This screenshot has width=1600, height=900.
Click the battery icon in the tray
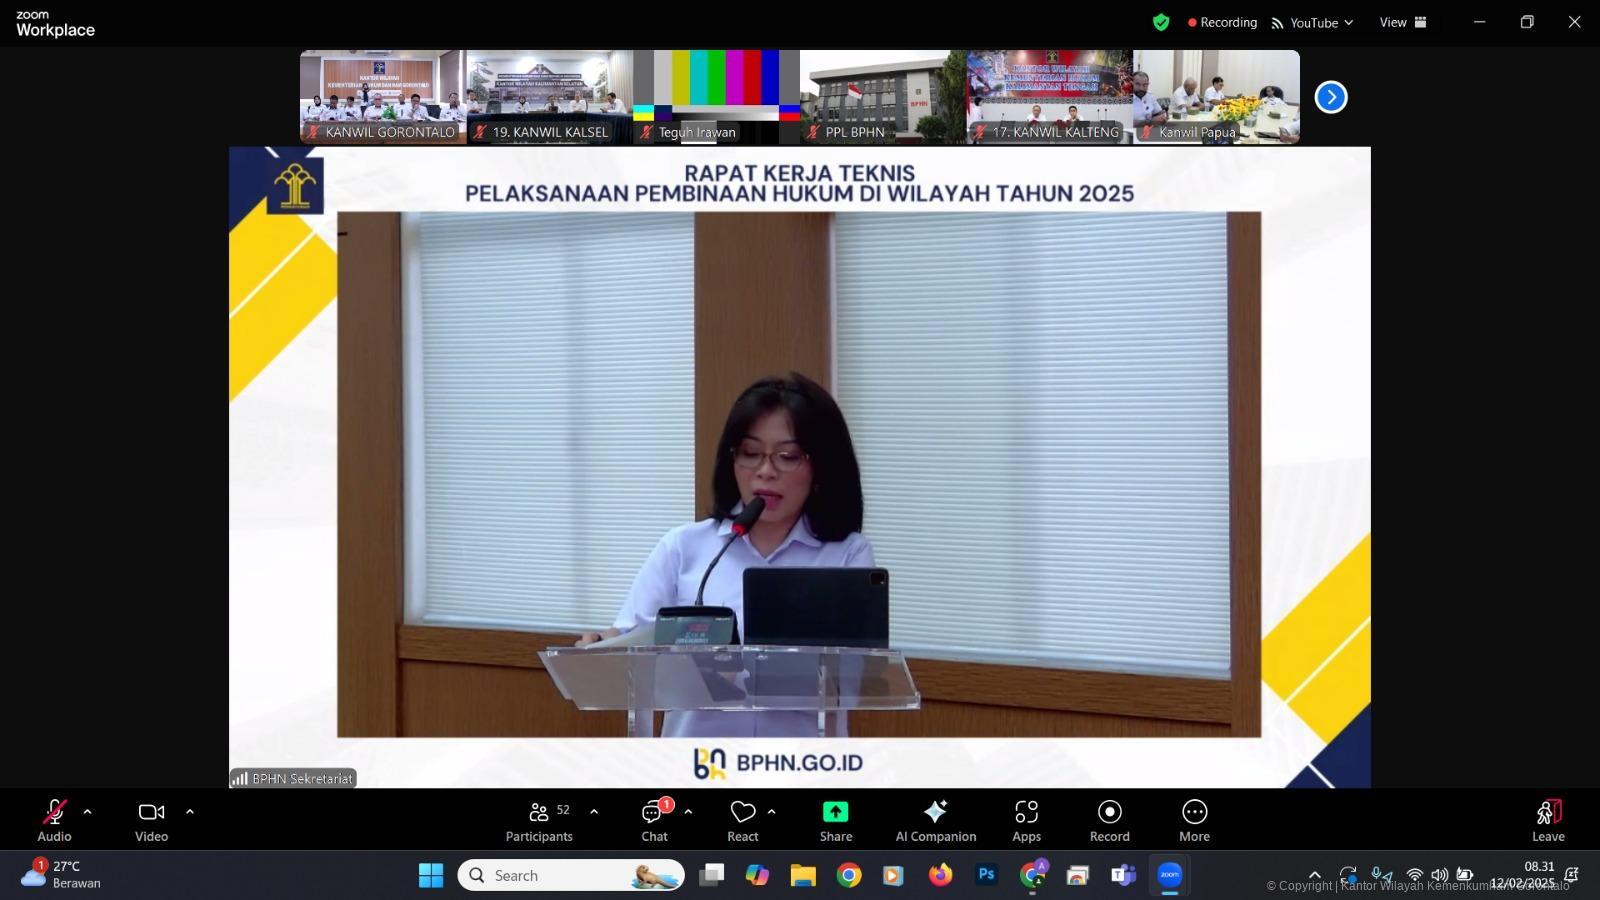tap(1464, 875)
